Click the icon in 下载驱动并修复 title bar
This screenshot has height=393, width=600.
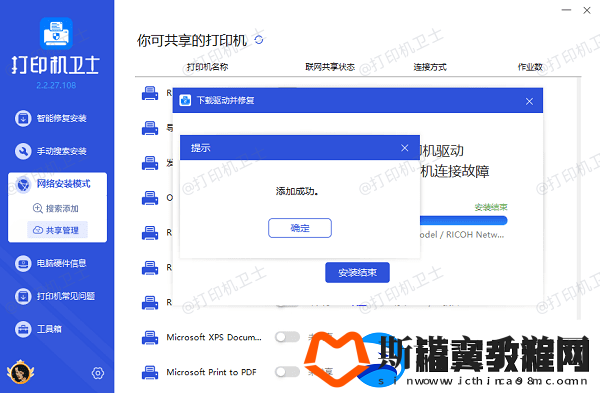click(185, 100)
